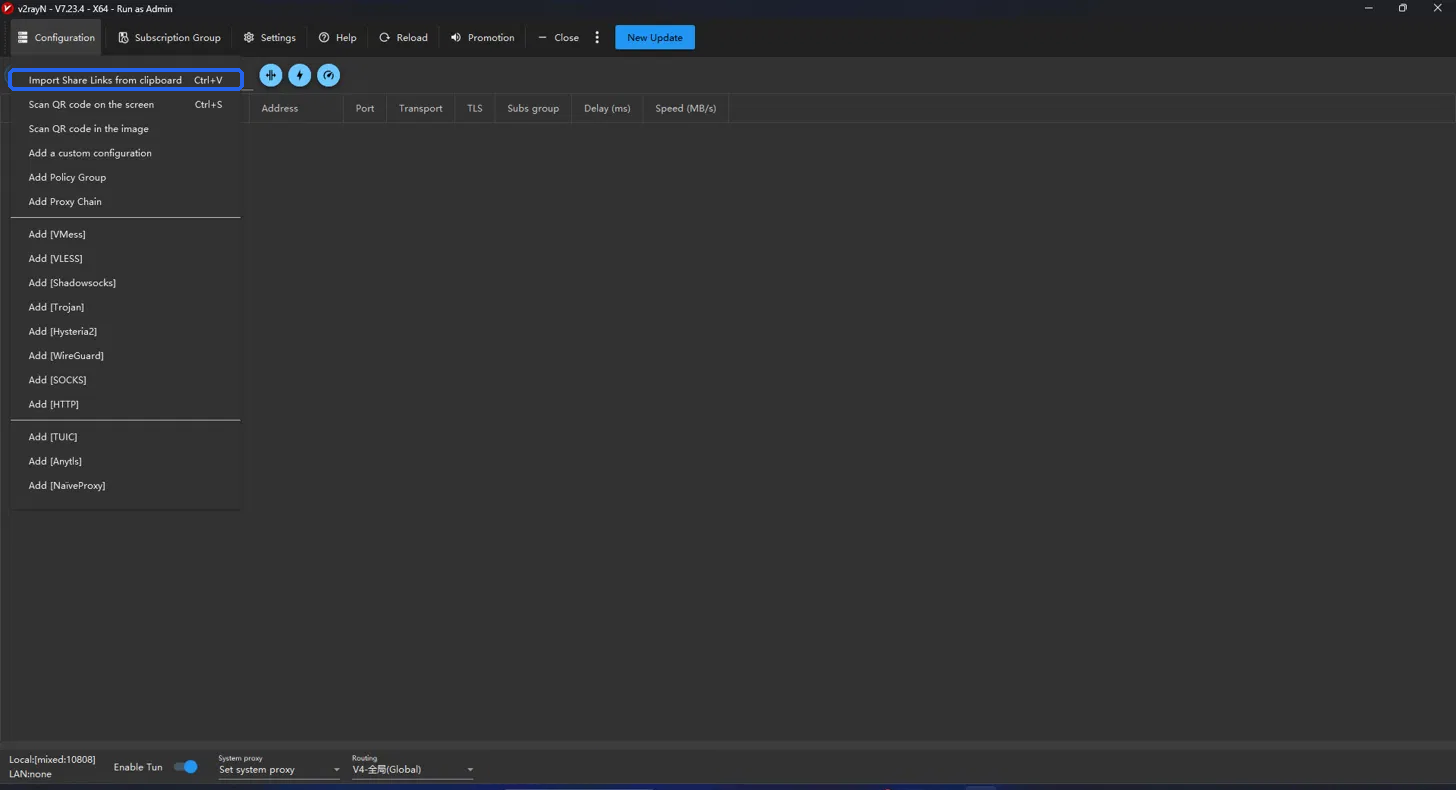
Task: Sort by the Speed (MB/s) column header
Action: tap(686, 108)
